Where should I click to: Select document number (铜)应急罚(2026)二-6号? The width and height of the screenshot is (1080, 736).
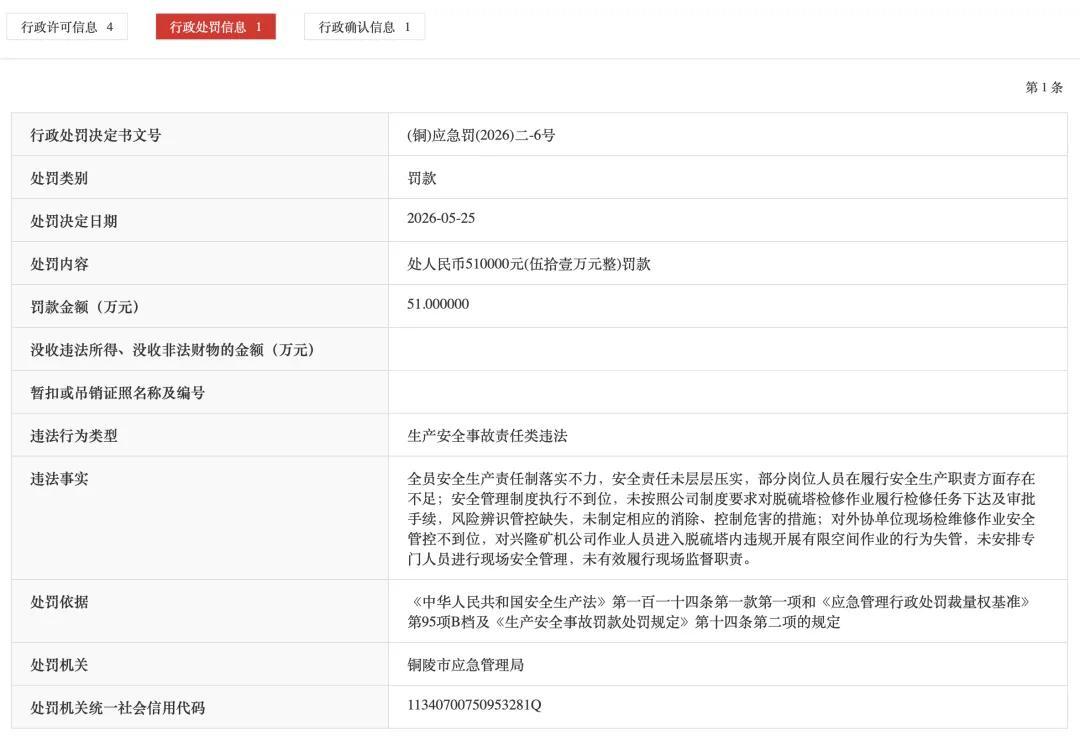(x=481, y=135)
